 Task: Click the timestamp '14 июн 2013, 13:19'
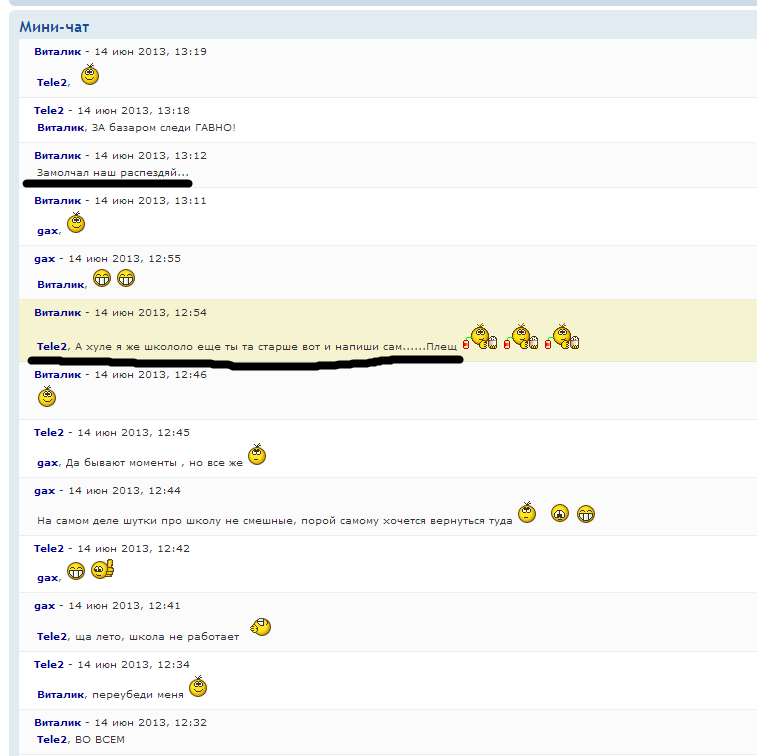pos(151,52)
